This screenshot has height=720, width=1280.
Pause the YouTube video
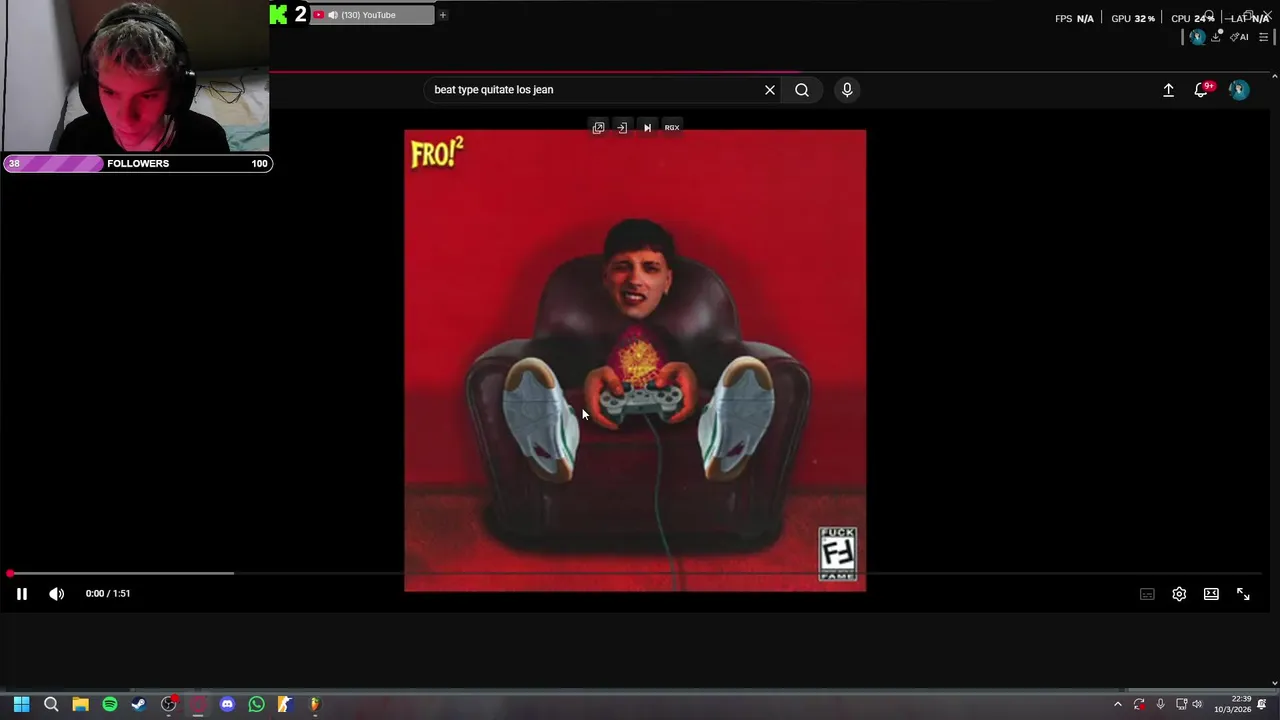coord(21,594)
